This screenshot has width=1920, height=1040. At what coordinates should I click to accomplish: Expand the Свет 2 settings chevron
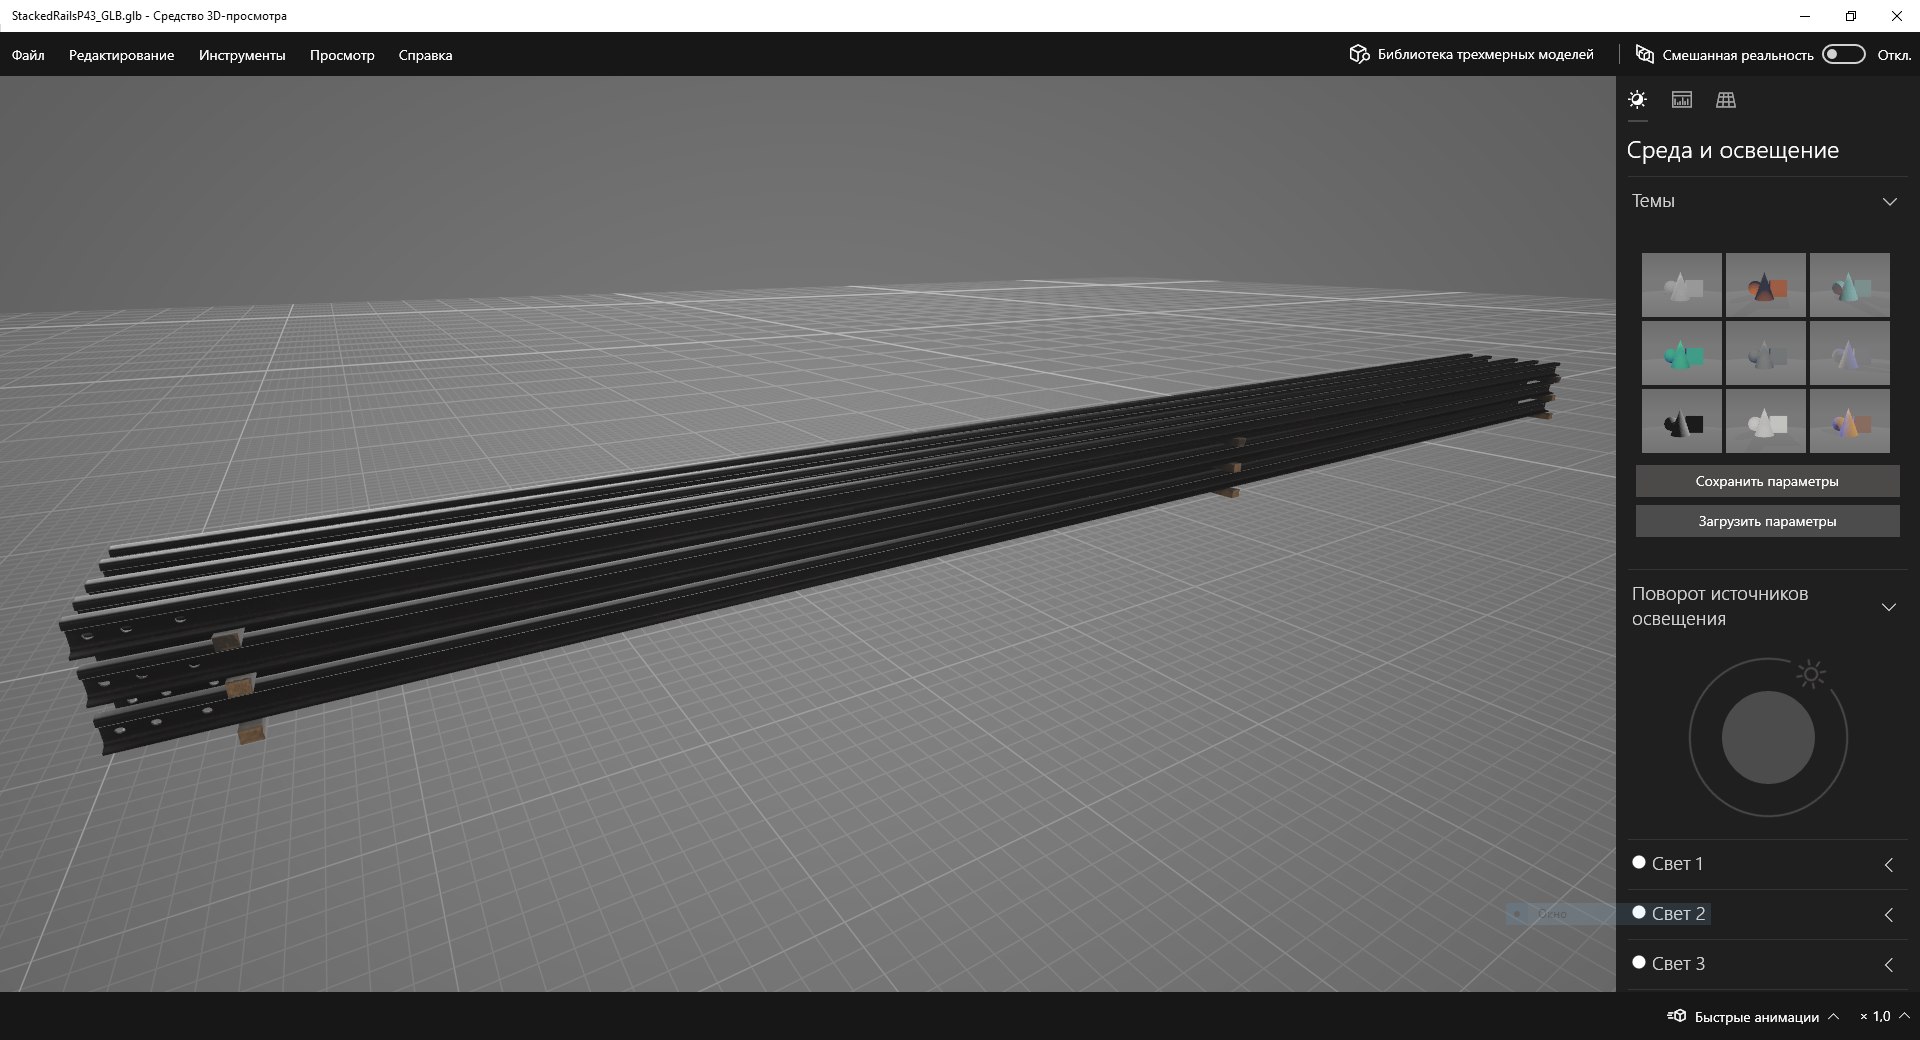tap(1889, 915)
